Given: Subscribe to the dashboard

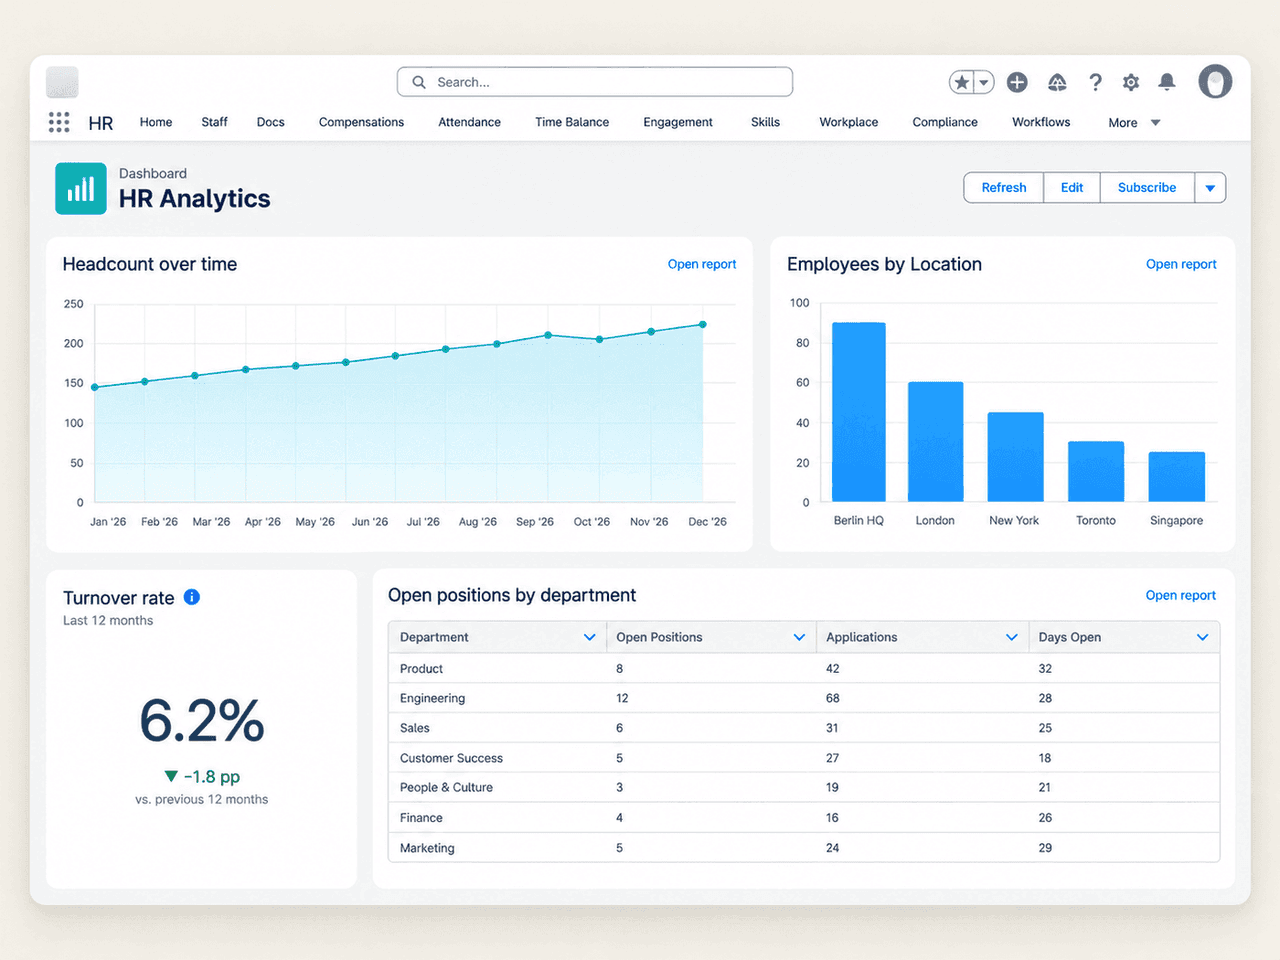Looking at the screenshot, I should tap(1147, 188).
